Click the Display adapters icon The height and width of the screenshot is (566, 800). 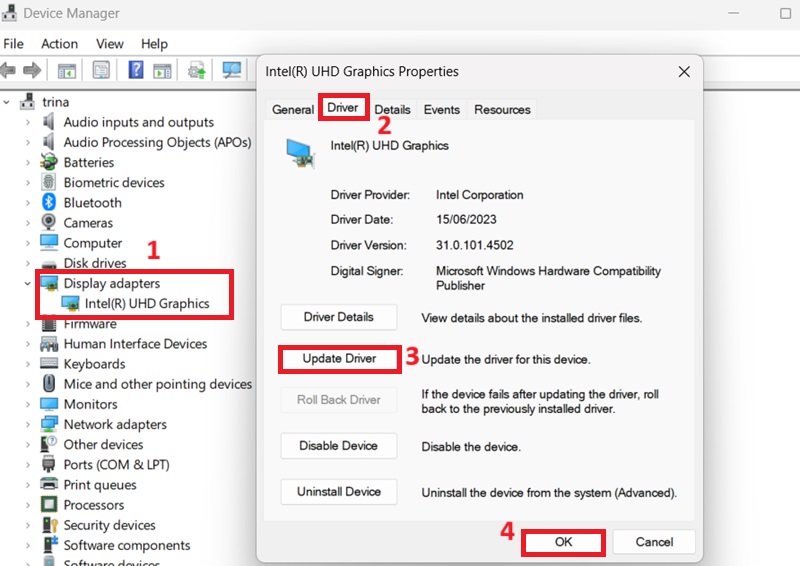click(49, 283)
